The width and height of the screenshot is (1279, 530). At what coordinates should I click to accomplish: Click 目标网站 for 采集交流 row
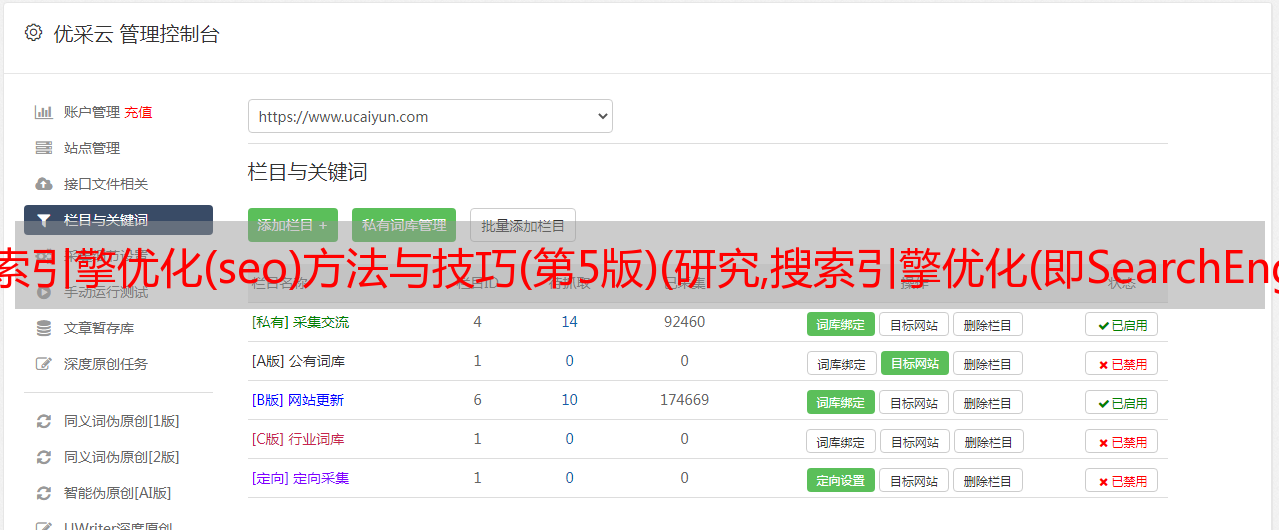coord(914,324)
